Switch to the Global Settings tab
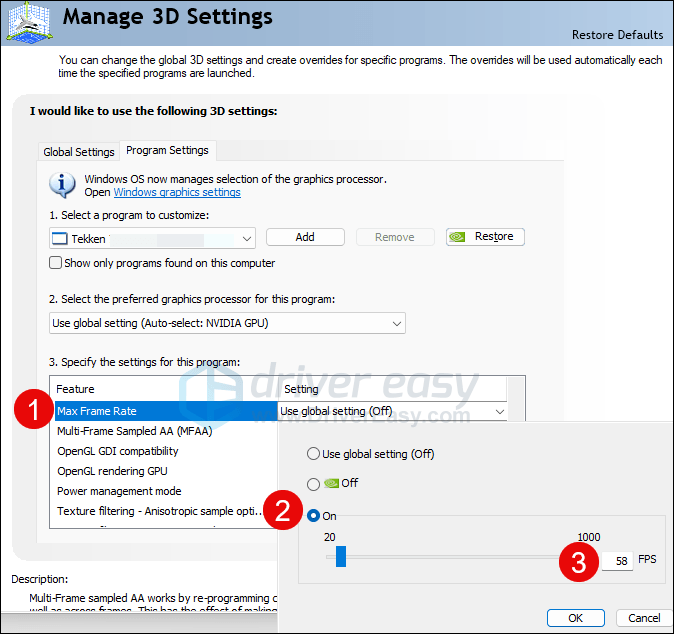 coord(79,152)
